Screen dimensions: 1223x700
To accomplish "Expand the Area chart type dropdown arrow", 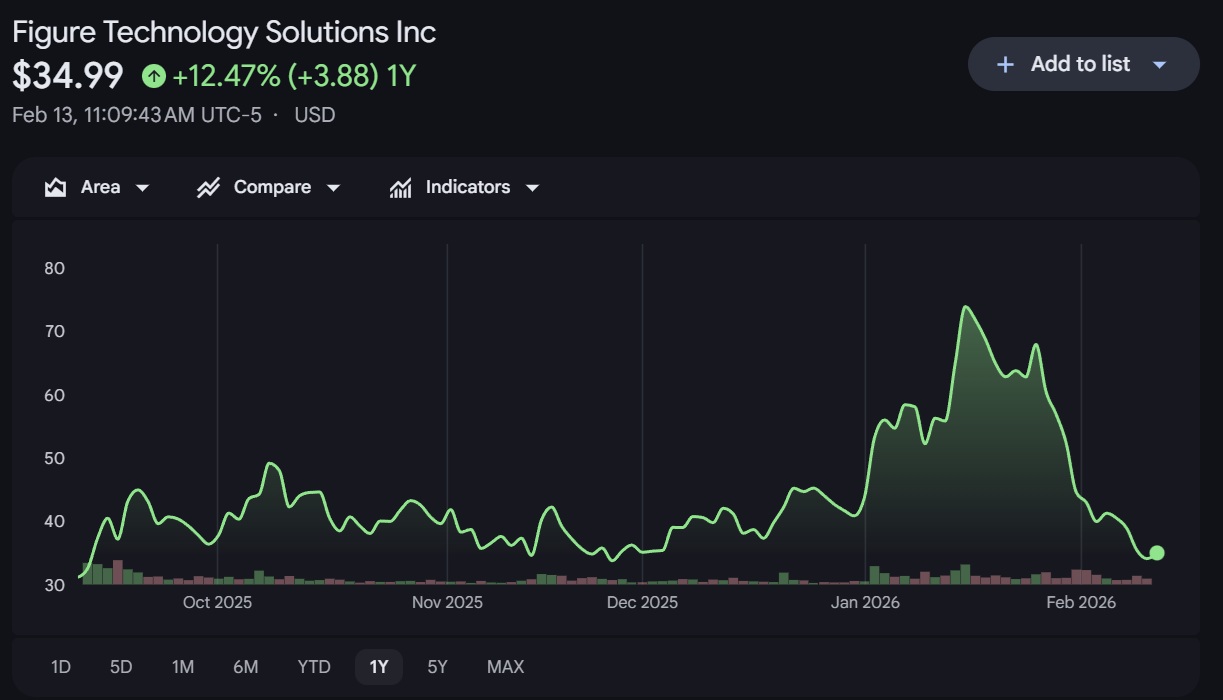I will pos(142,188).
